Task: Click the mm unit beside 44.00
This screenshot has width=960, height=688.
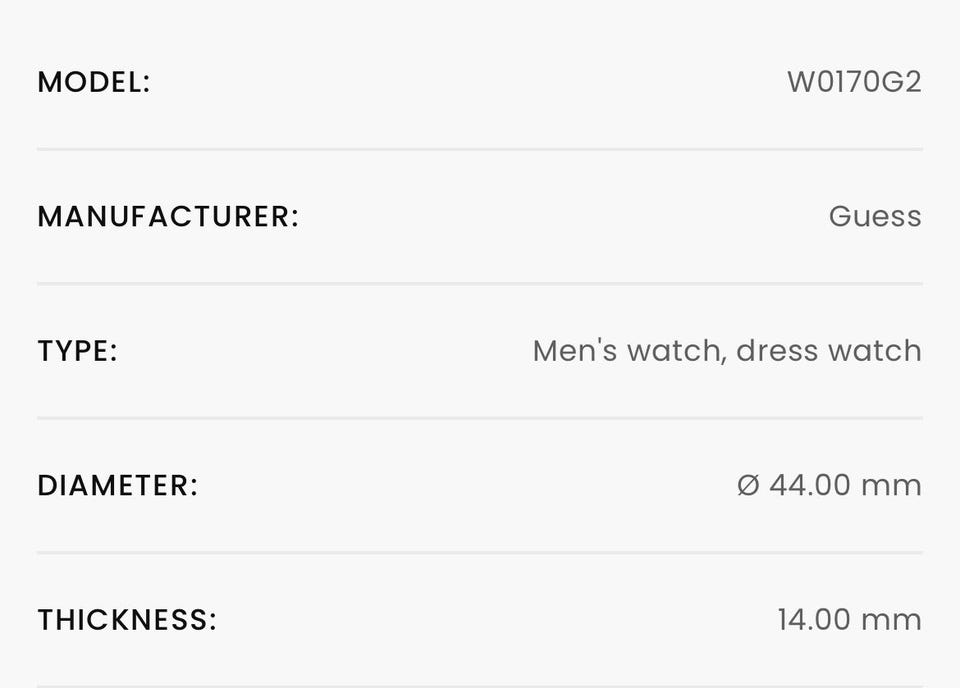Action: 891,485
